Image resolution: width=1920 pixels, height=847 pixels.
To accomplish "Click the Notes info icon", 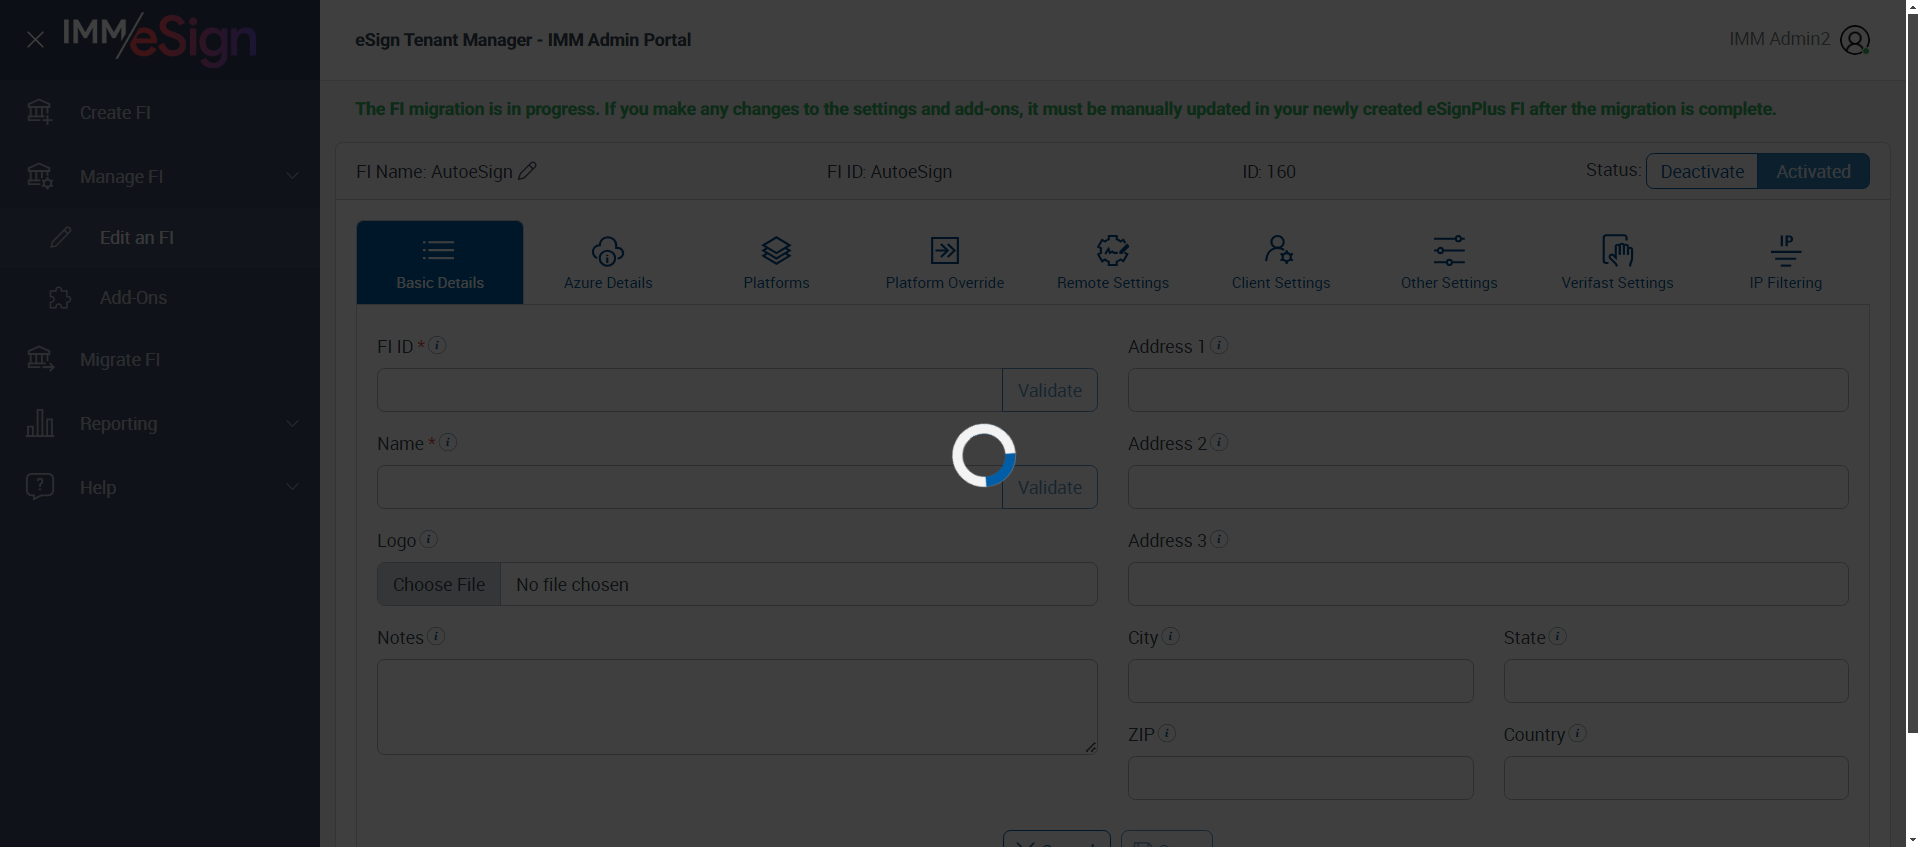I will pyautogui.click(x=436, y=636).
